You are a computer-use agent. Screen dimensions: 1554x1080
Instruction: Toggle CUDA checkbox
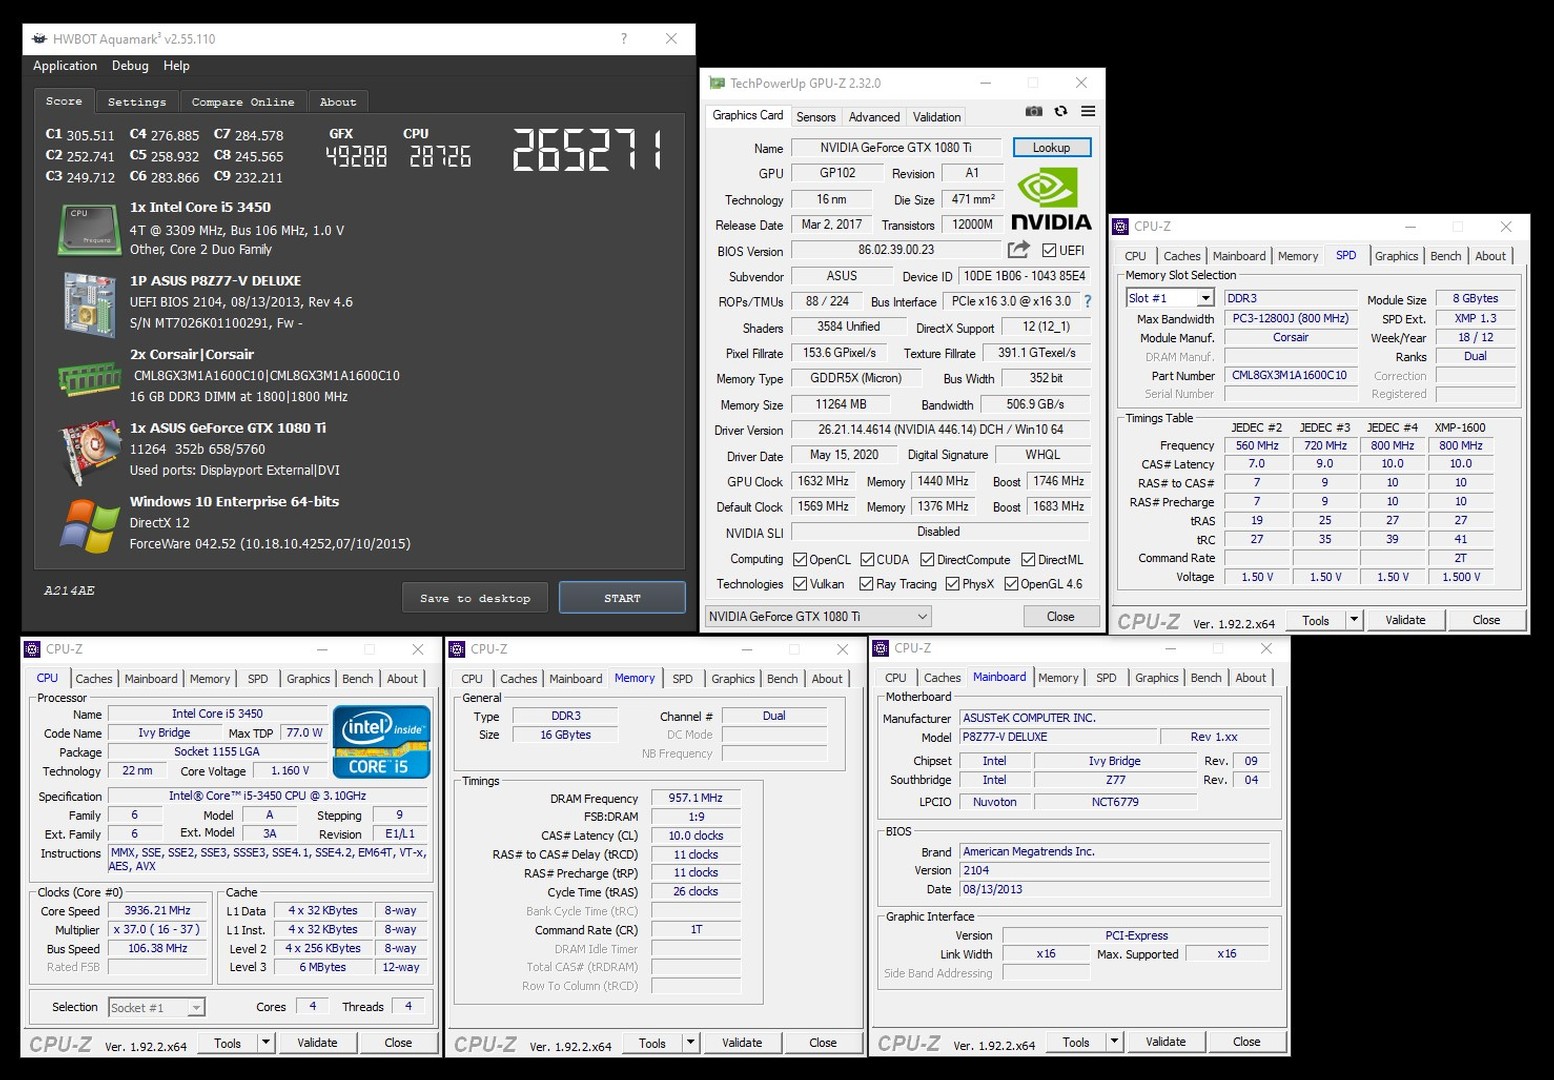coord(867,559)
